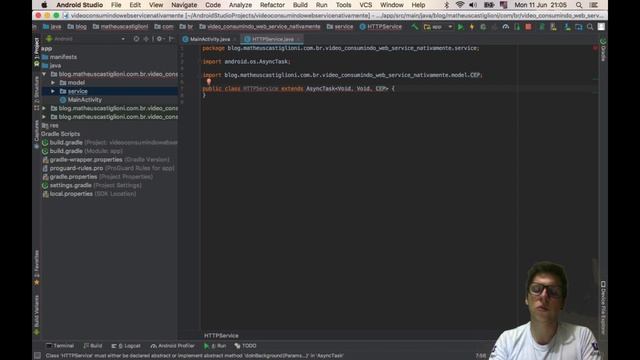Open the File menu
The image size is (640, 360).
[116, 5]
